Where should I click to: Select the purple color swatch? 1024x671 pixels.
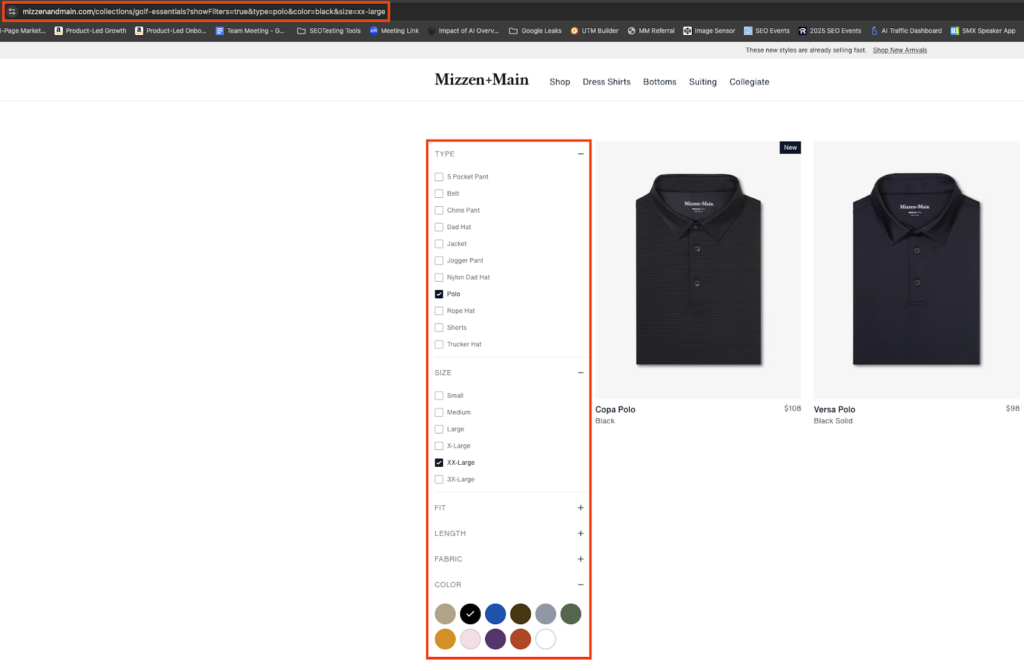coord(496,639)
